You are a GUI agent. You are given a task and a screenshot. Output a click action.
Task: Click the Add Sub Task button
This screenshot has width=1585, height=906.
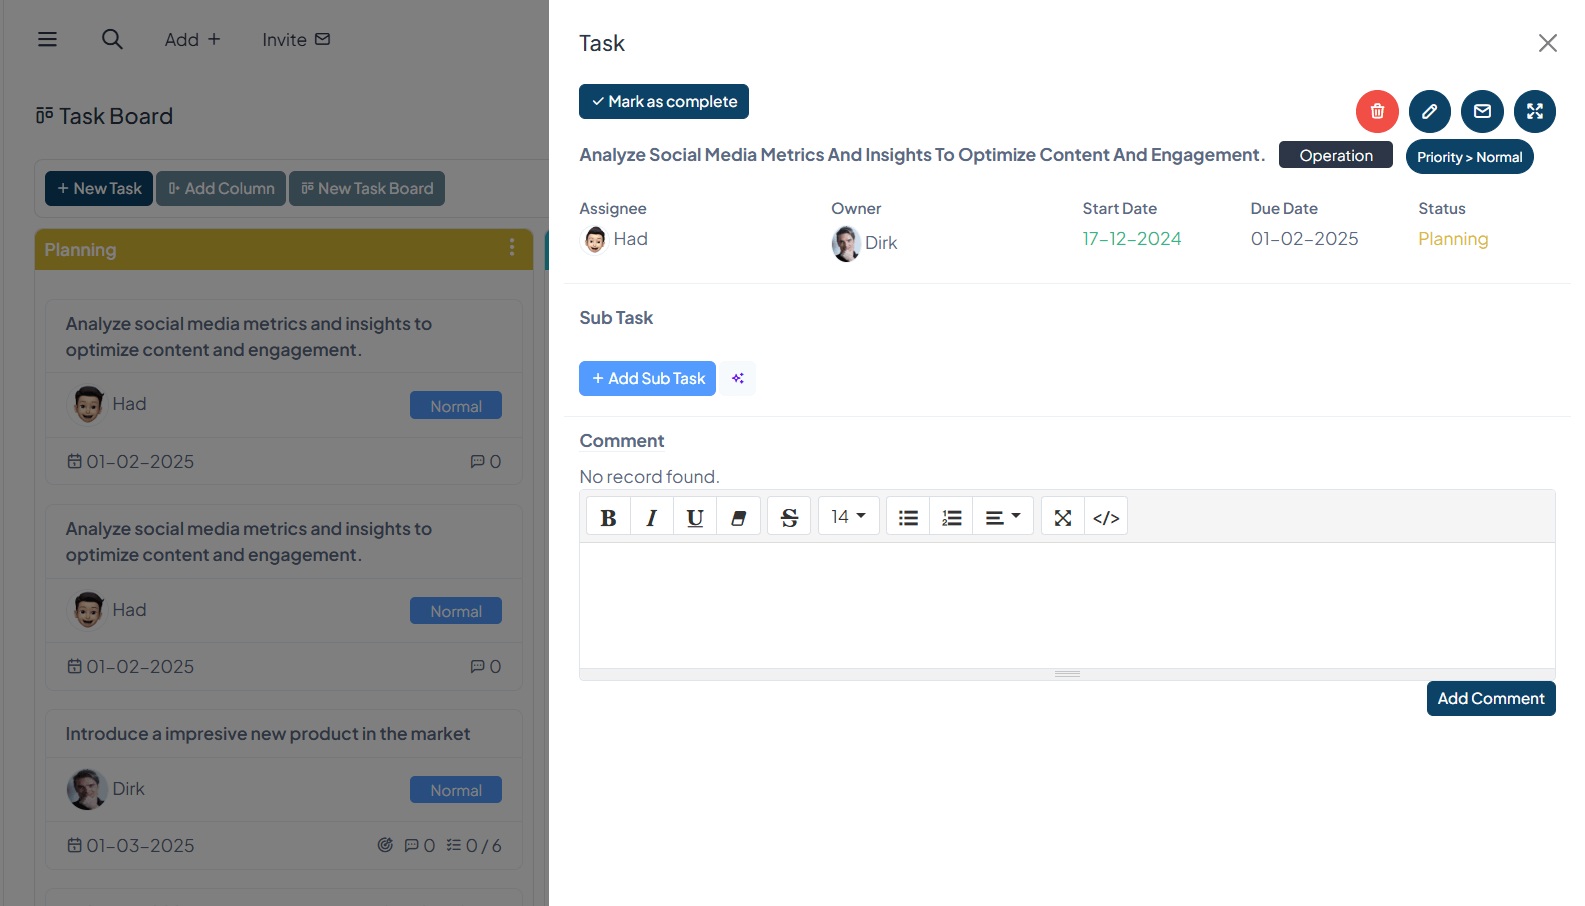click(x=647, y=378)
